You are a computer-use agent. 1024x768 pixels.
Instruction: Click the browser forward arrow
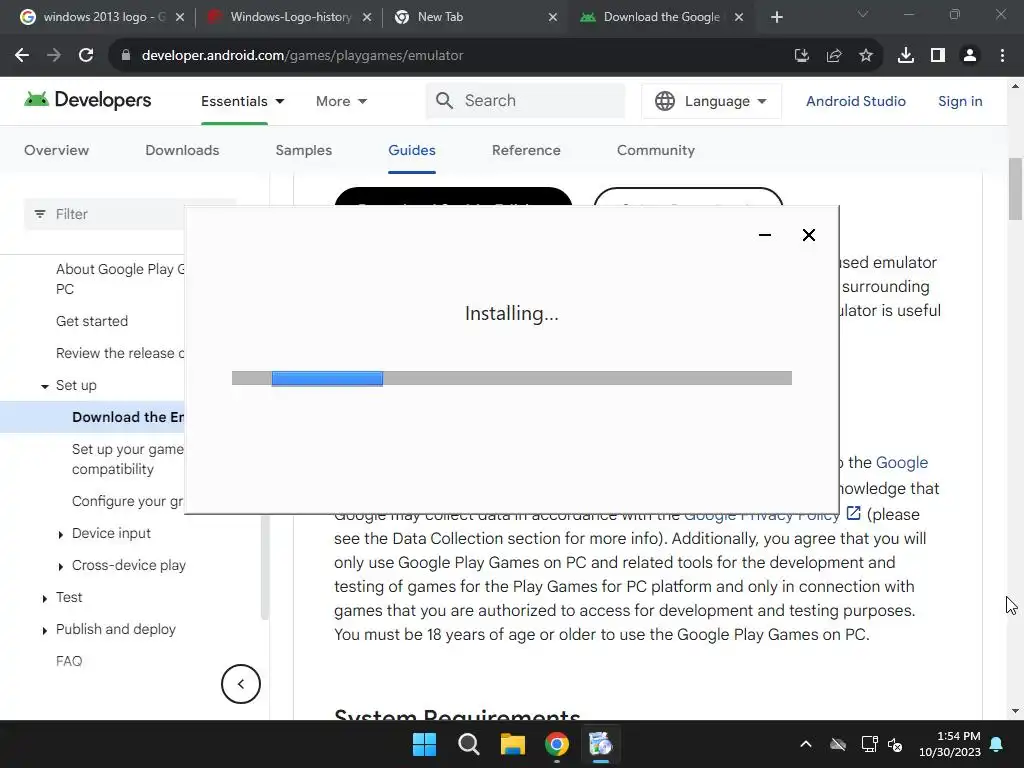[x=54, y=56]
